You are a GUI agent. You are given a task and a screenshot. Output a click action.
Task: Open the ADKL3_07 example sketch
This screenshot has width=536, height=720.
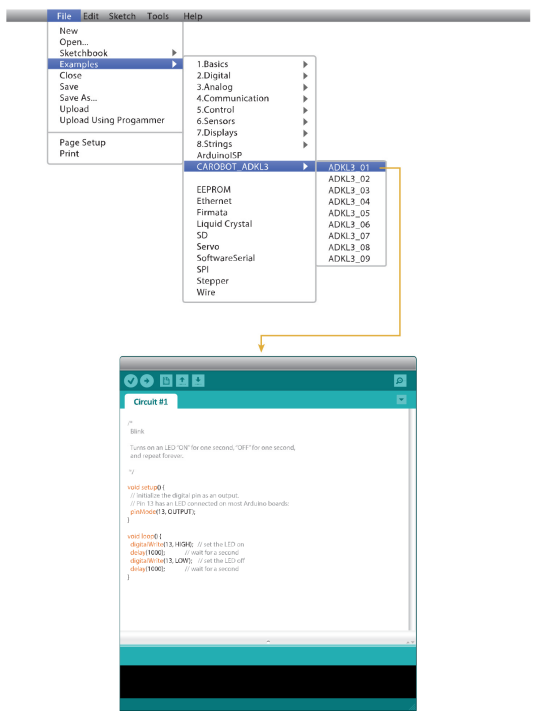click(x=351, y=236)
